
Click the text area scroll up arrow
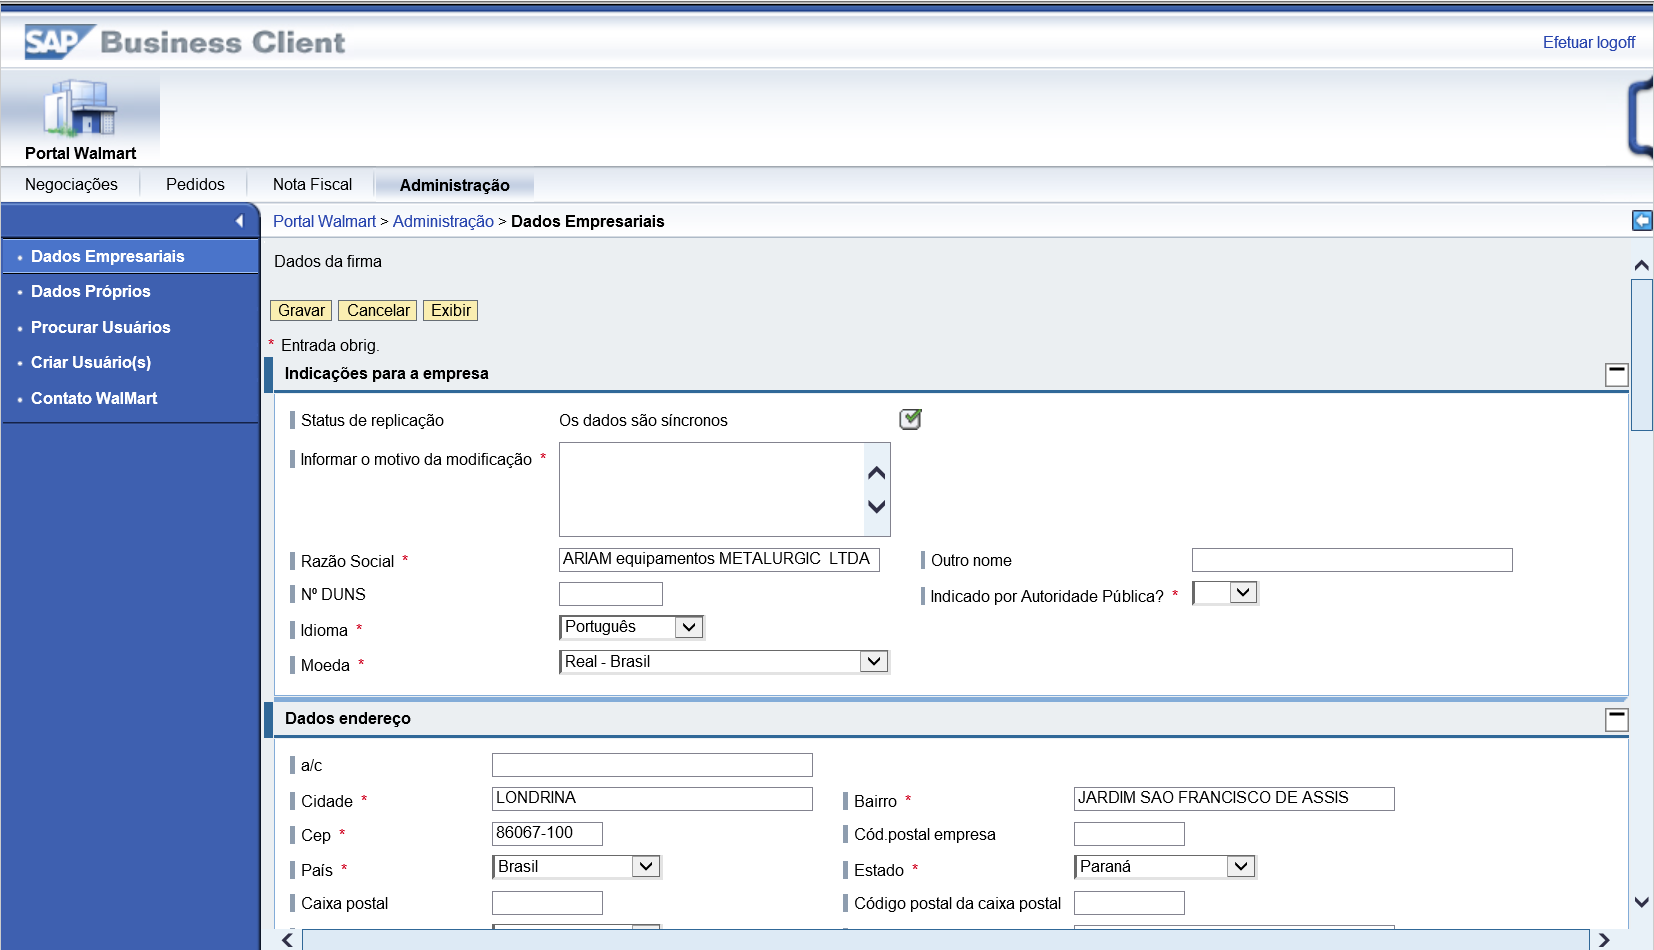tap(877, 473)
